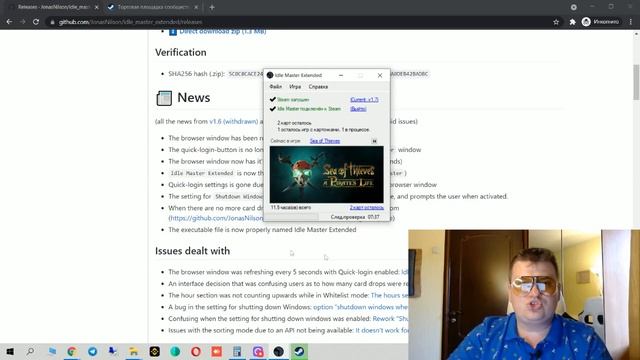Open the Chrome three-dot menu
This screenshot has width=640, height=360.
coord(631,22)
